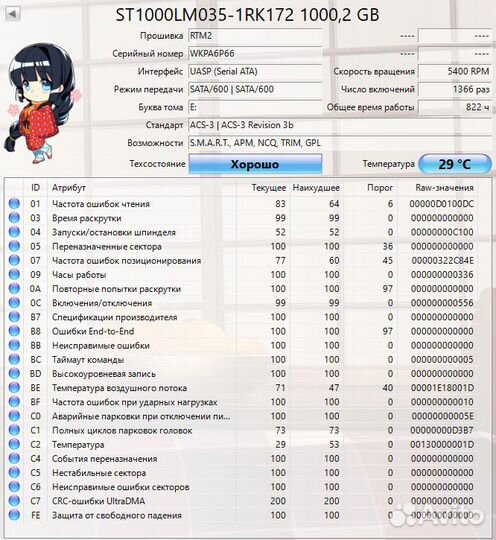Select raw value 0000000005E
This screenshot has height=540, width=496.
[442, 416]
